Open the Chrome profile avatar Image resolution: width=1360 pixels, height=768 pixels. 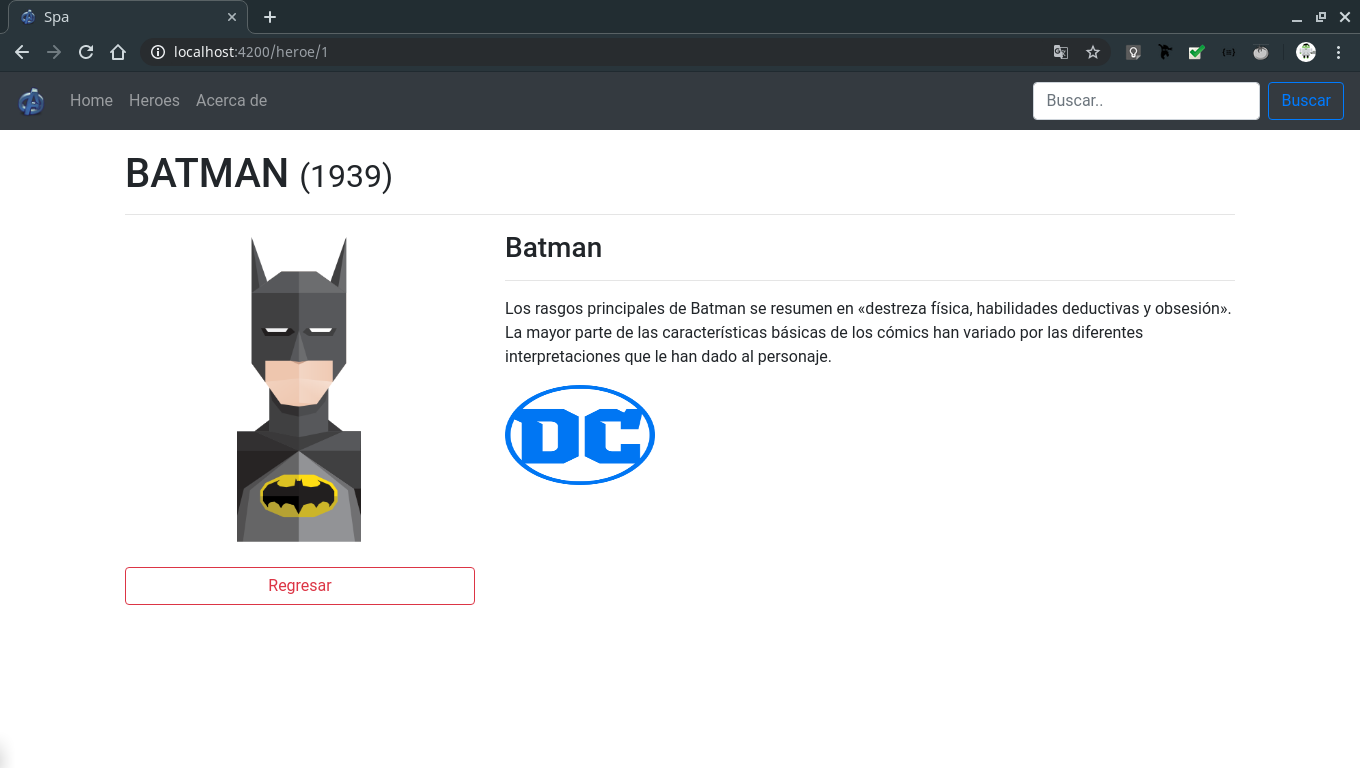tap(1306, 52)
